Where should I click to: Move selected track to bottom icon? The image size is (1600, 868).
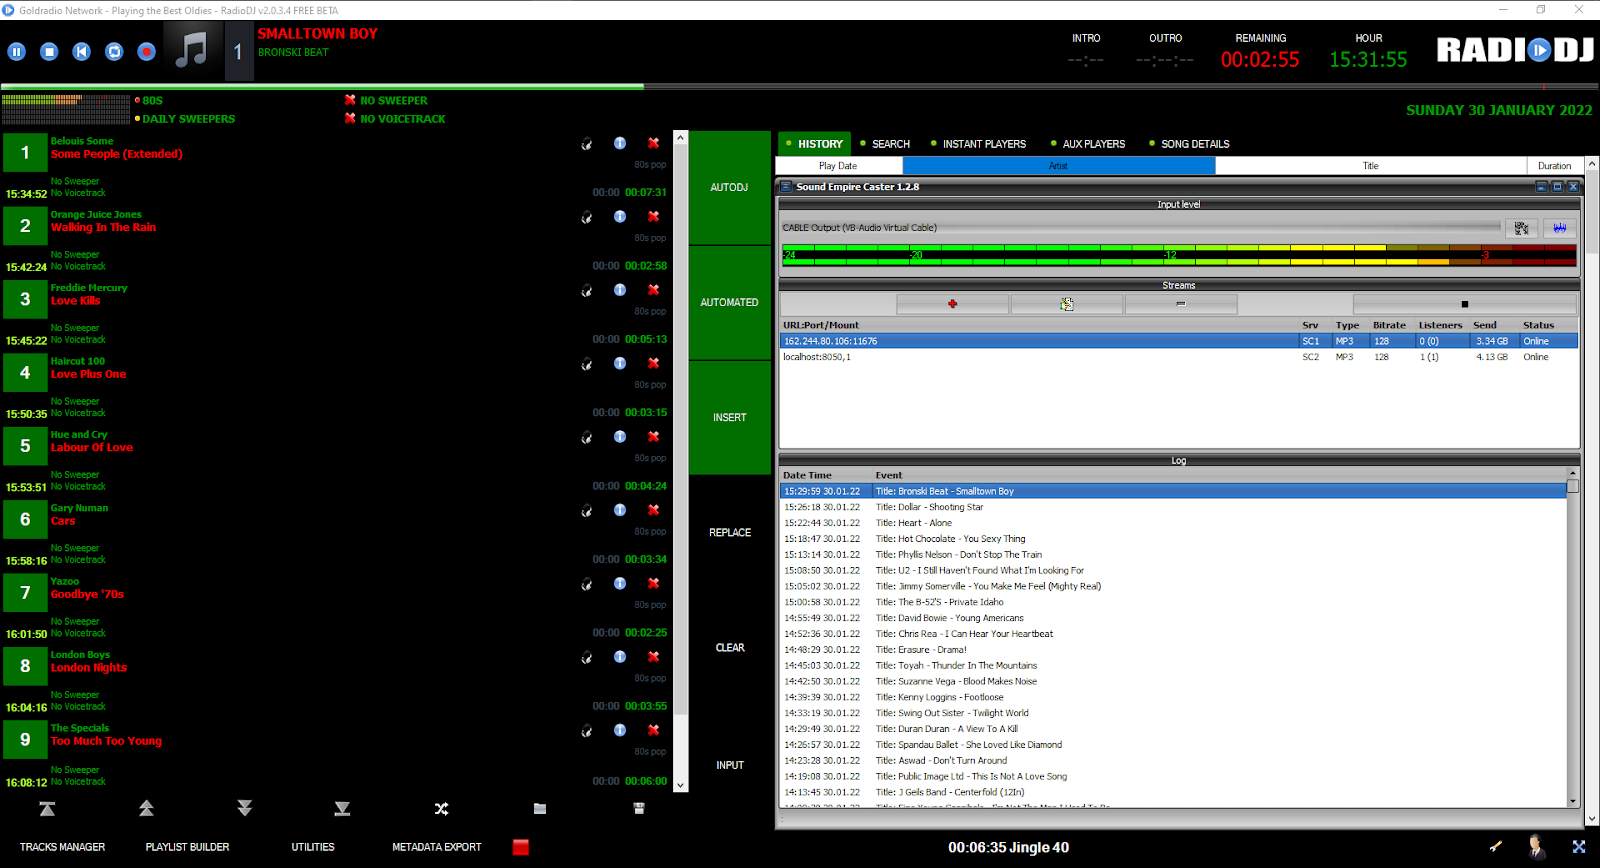point(342,808)
